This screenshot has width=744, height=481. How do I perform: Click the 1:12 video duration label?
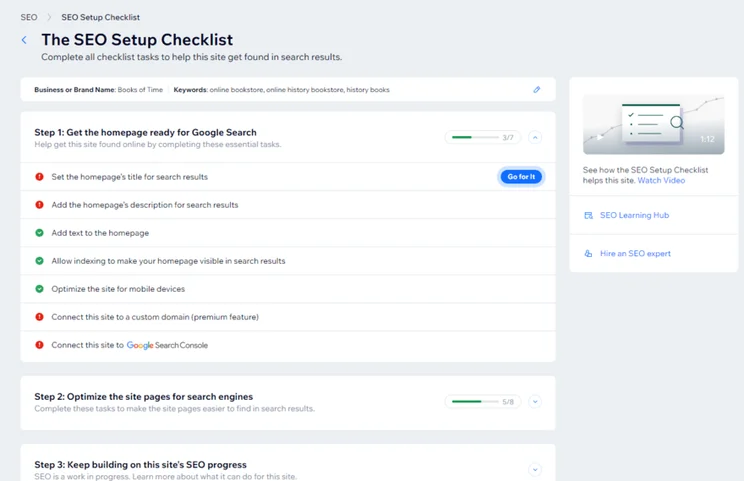coord(707,139)
